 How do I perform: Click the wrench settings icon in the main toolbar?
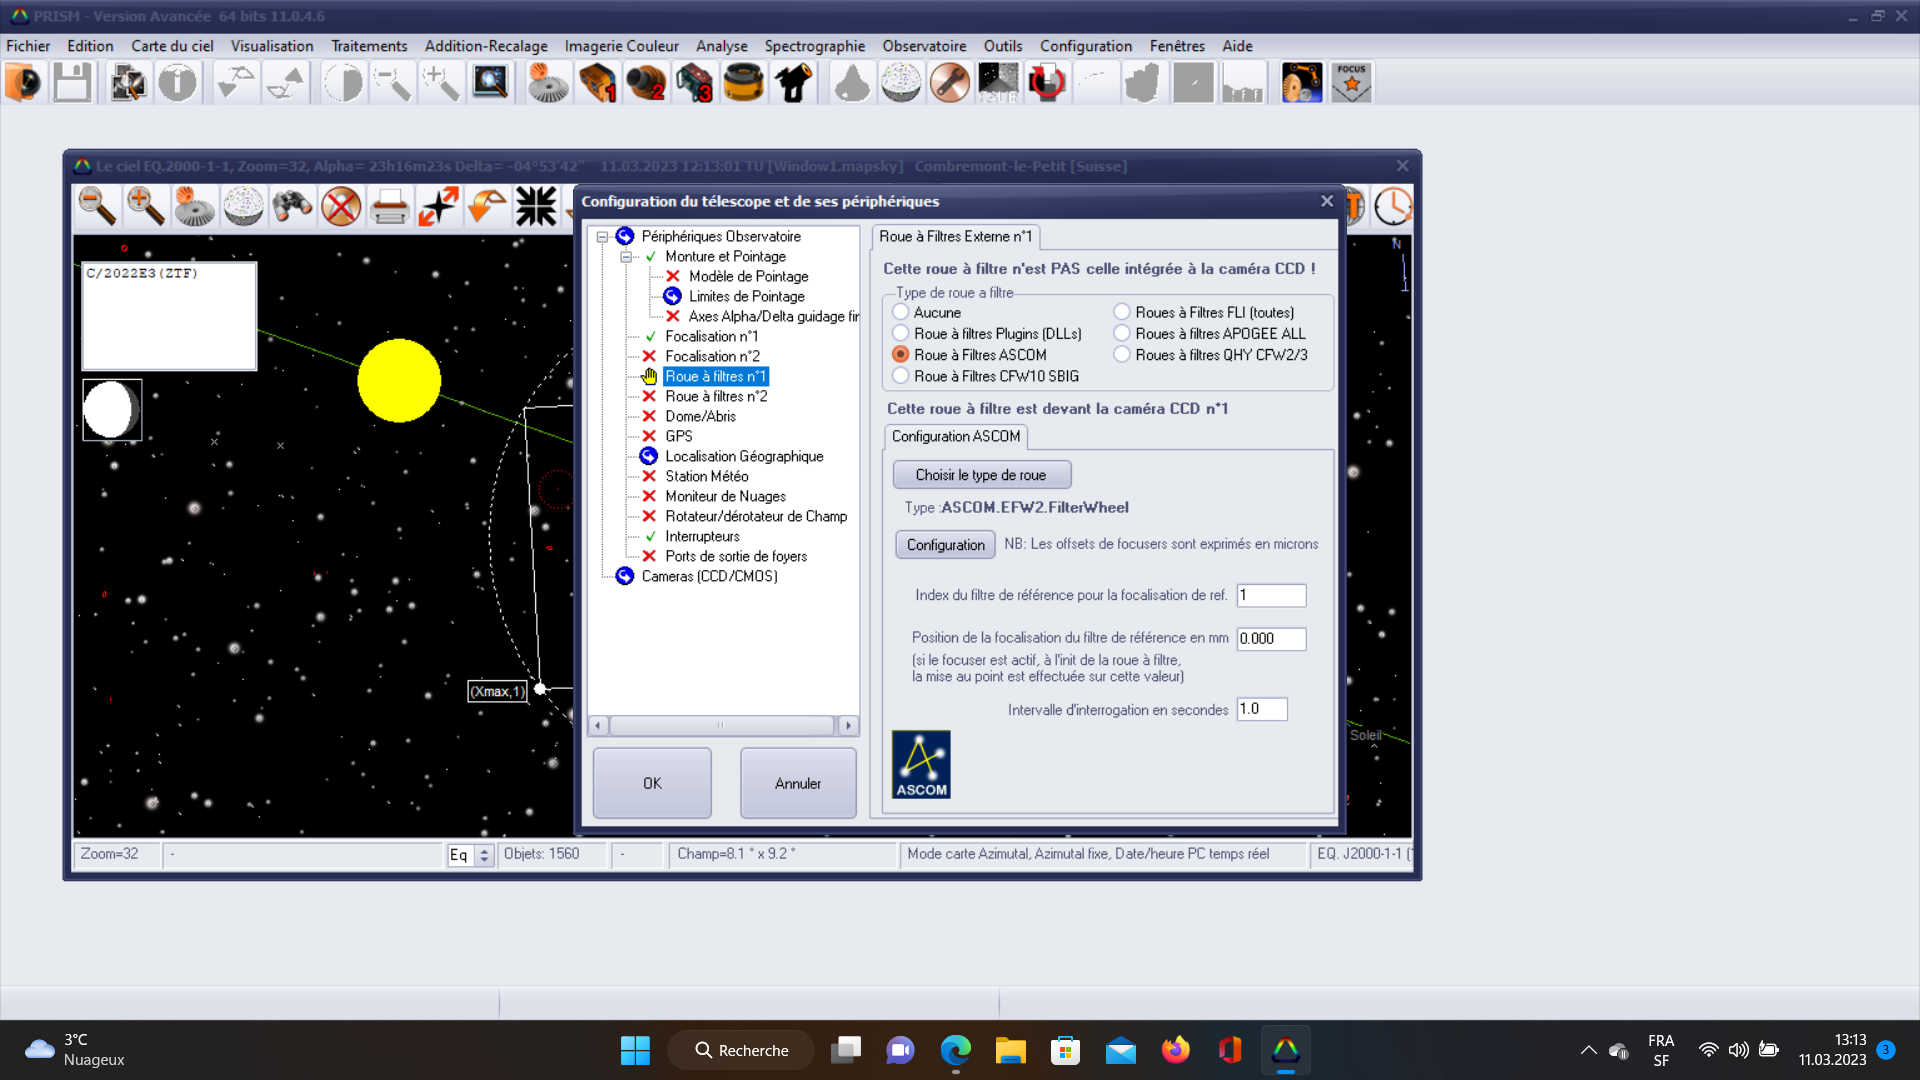pos(949,83)
